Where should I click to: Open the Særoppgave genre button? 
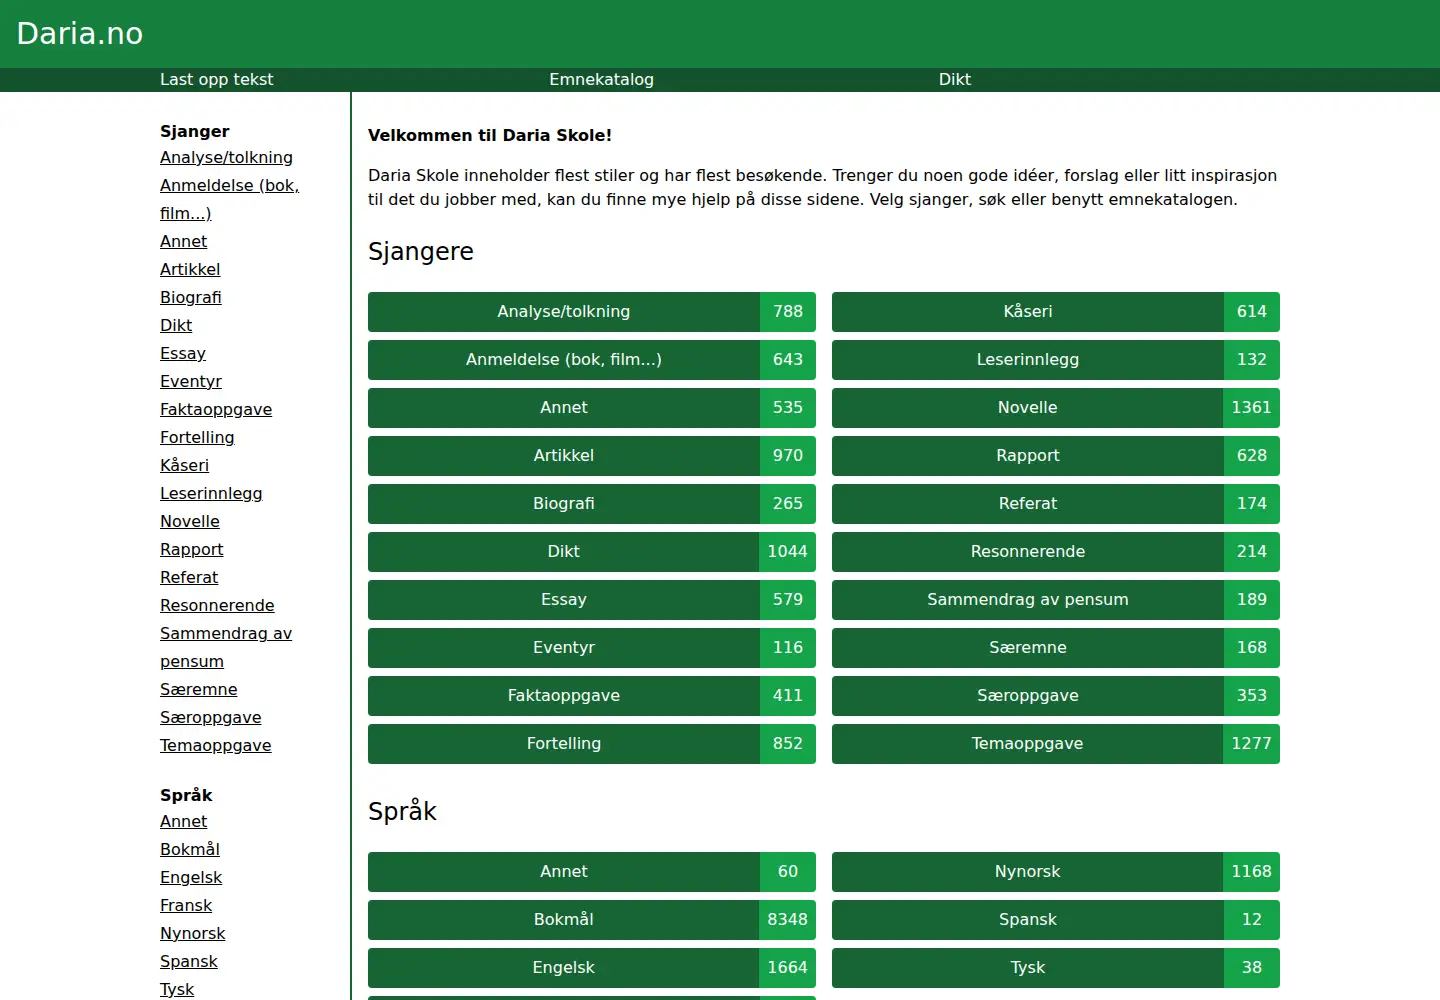tap(1056, 696)
